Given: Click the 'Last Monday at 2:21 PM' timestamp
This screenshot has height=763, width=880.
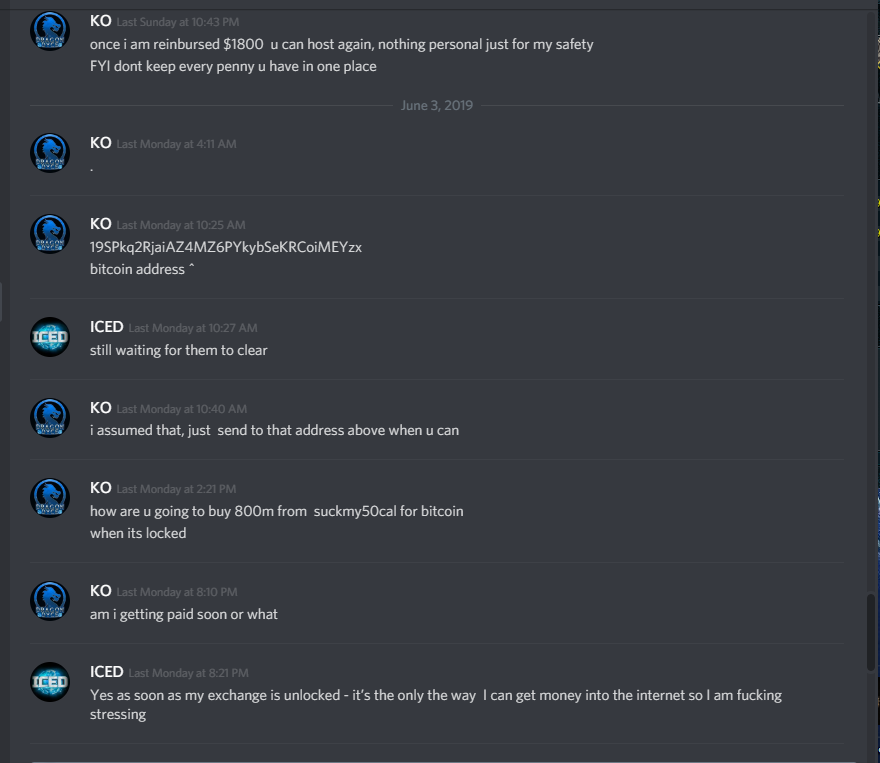Looking at the screenshot, I should click(x=176, y=489).
